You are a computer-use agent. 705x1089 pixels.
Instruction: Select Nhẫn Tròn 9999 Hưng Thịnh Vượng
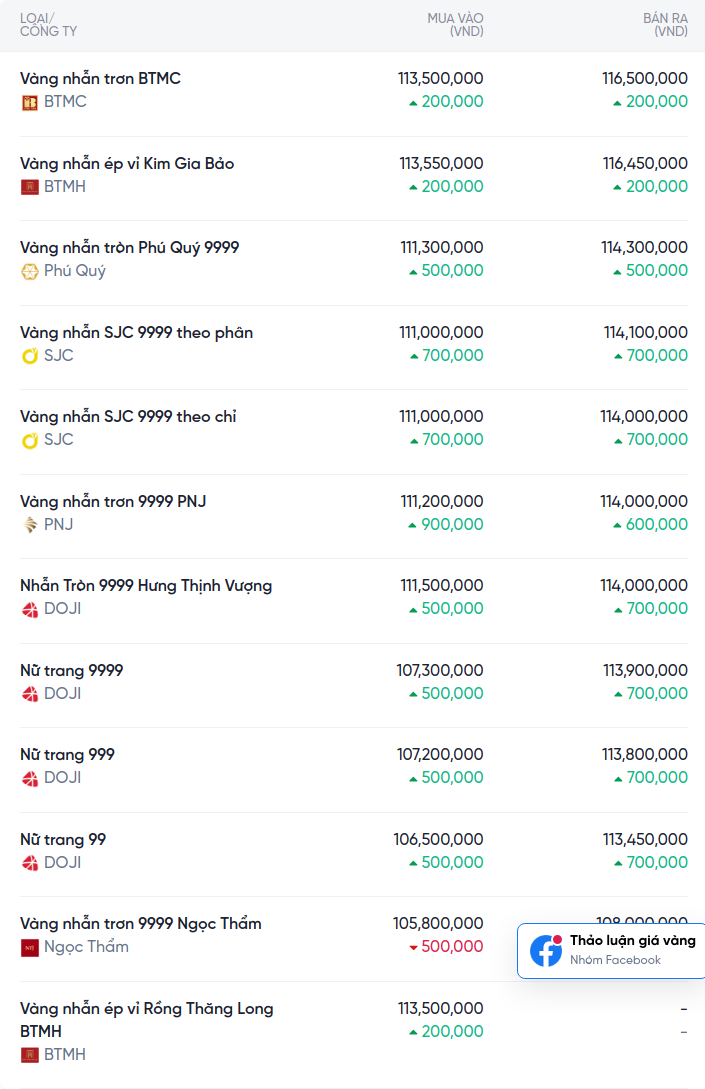[146, 585]
